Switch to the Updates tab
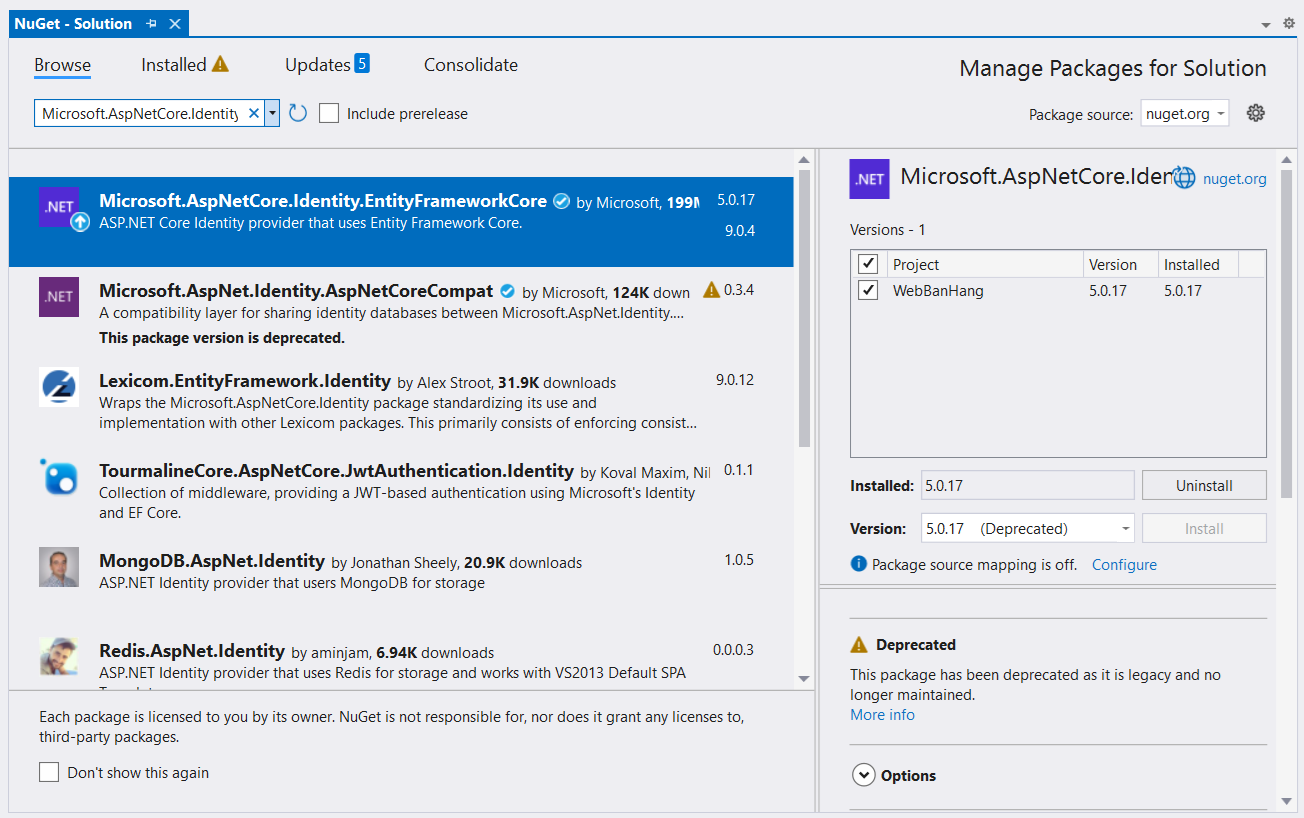 317,65
